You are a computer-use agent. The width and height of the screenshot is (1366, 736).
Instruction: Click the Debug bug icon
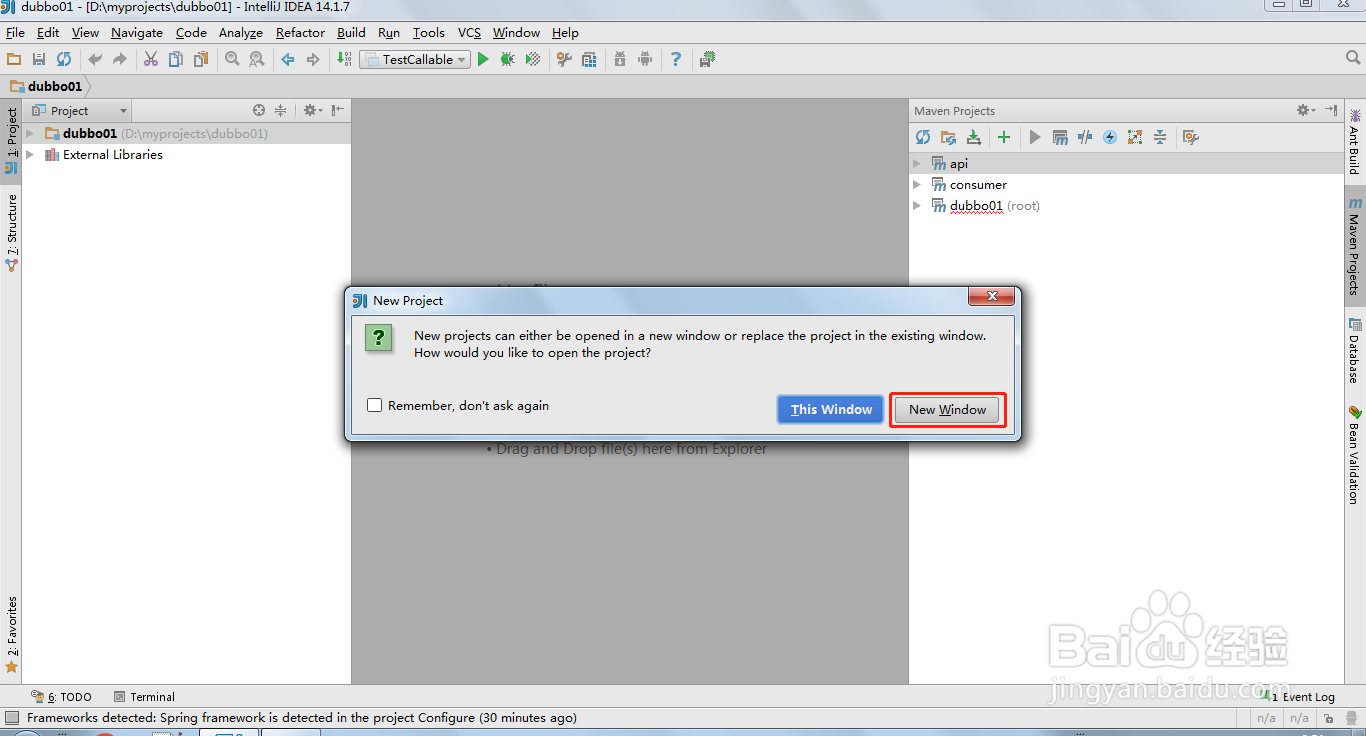(x=508, y=60)
